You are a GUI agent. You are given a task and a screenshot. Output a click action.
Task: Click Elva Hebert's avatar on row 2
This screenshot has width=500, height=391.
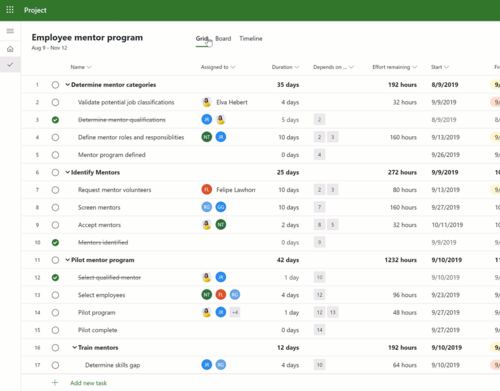(207, 102)
